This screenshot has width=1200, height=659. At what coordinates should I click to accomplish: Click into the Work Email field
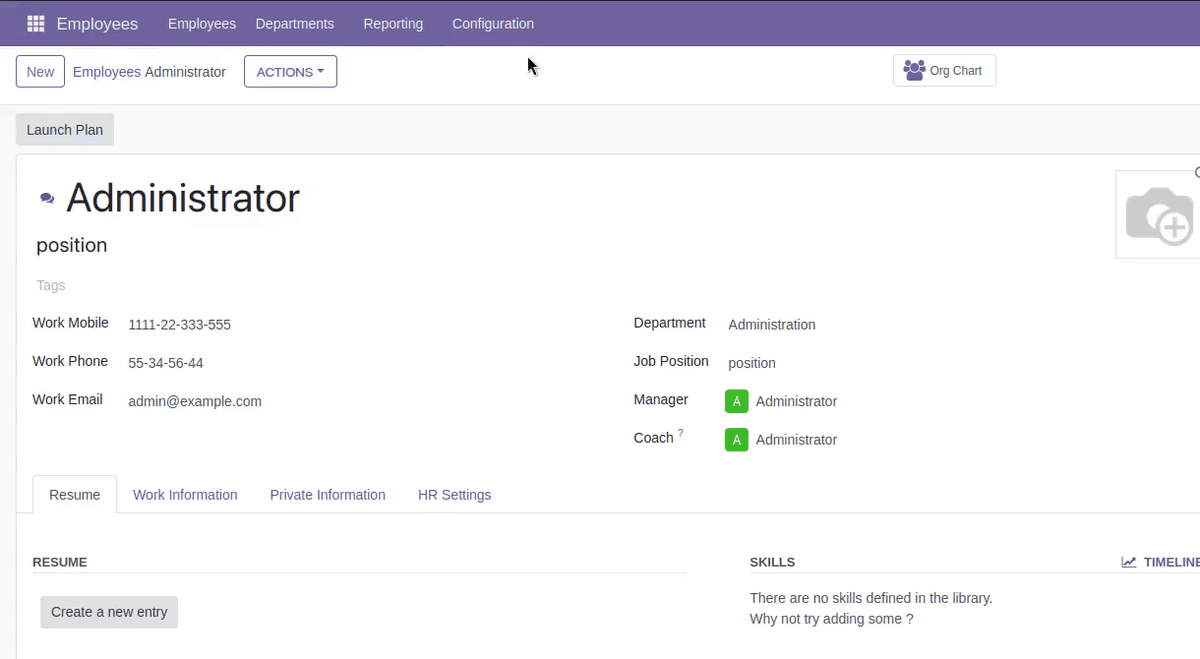point(300,401)
